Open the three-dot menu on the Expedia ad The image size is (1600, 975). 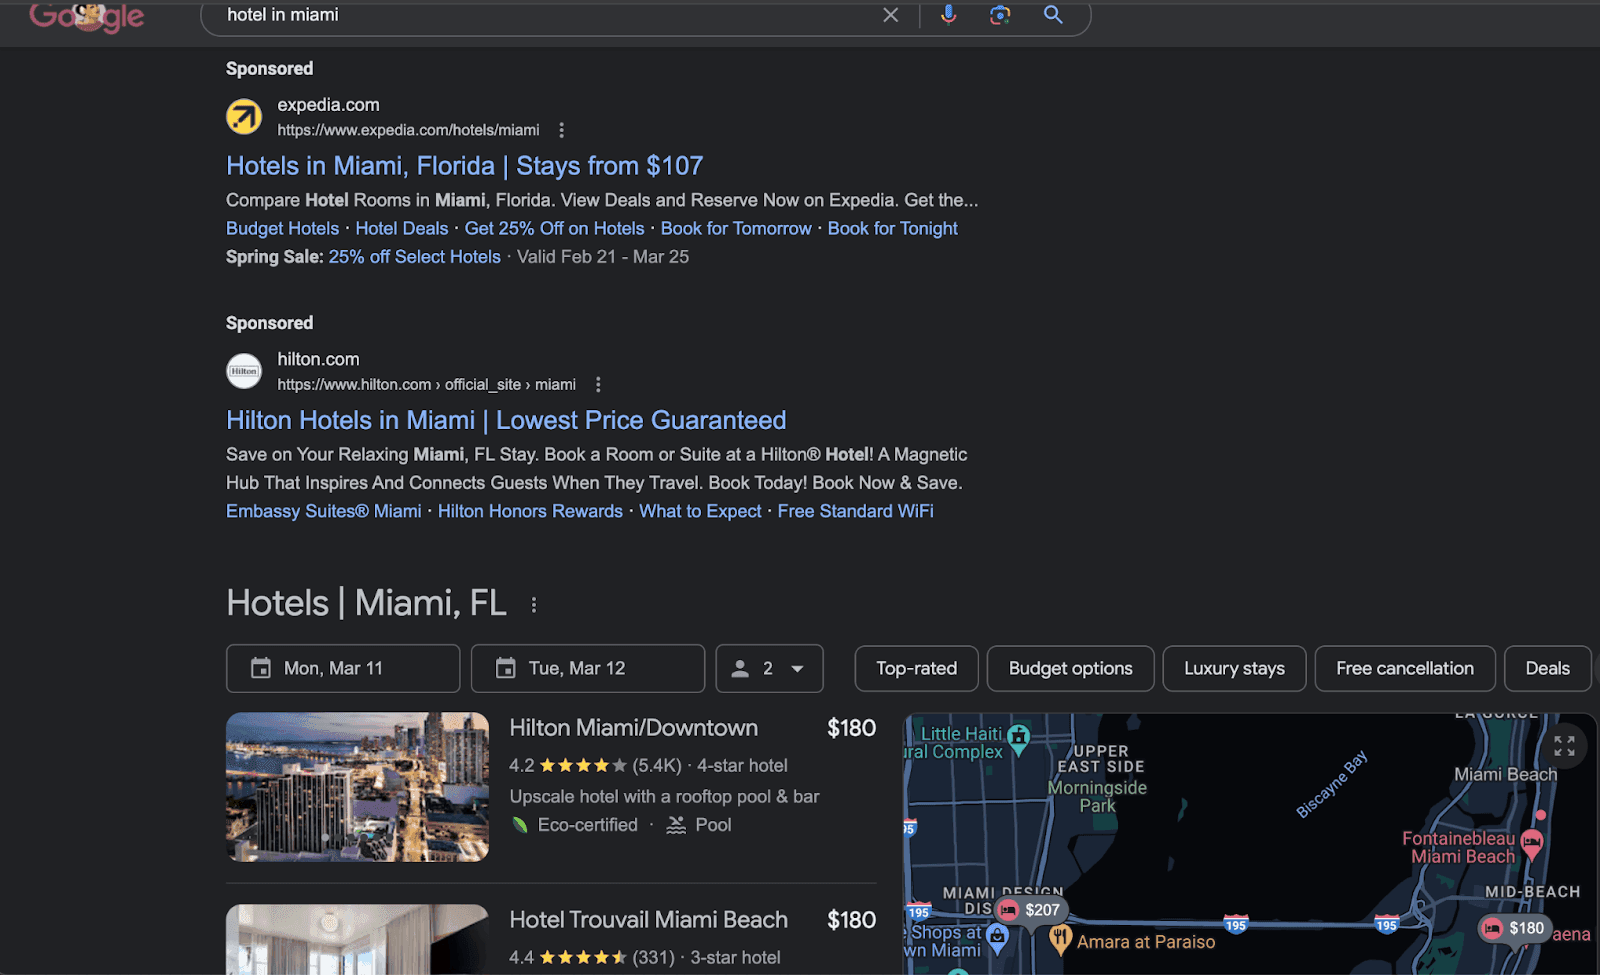coord(562,129)
